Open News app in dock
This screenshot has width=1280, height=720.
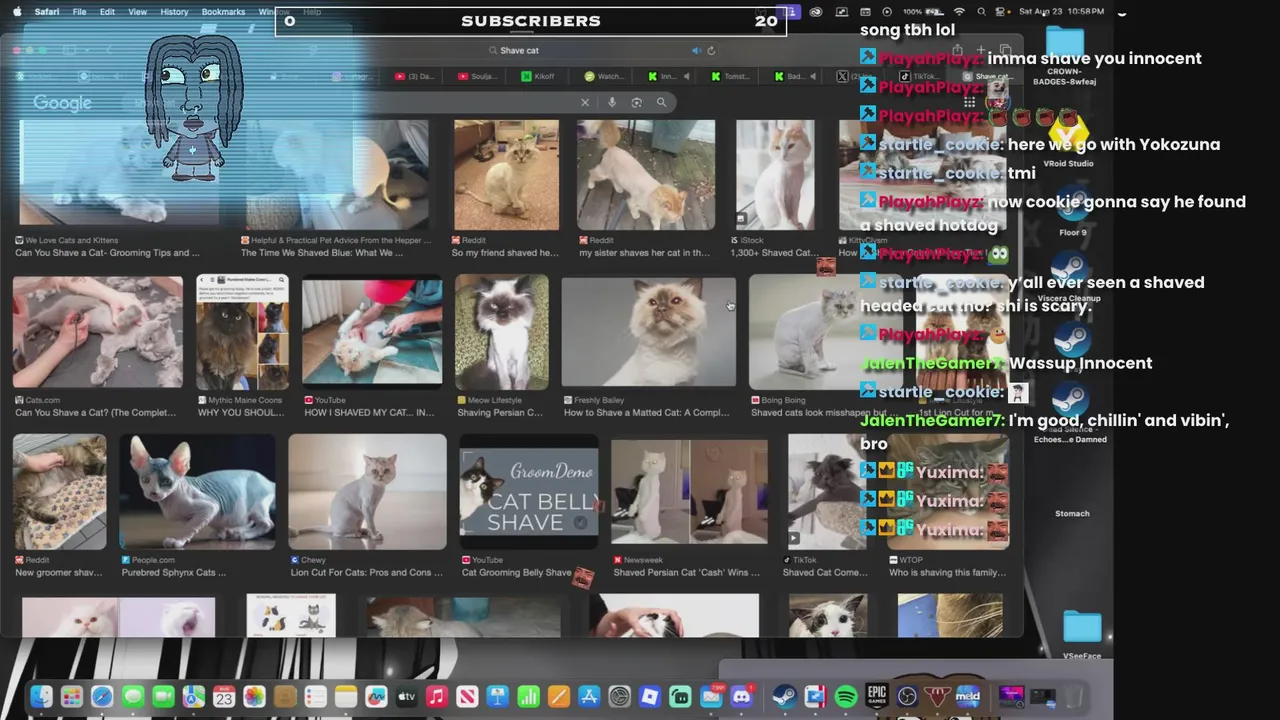click(467, 697)
